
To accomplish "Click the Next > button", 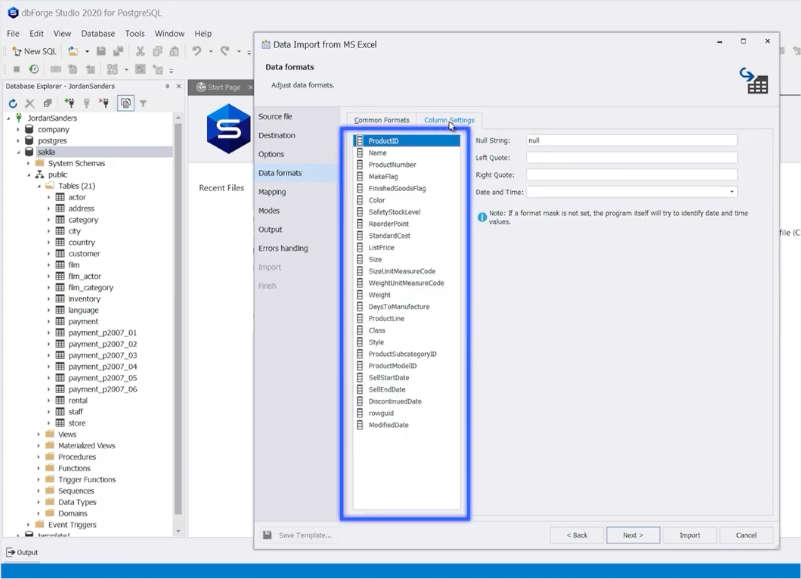I will (632, 535).
